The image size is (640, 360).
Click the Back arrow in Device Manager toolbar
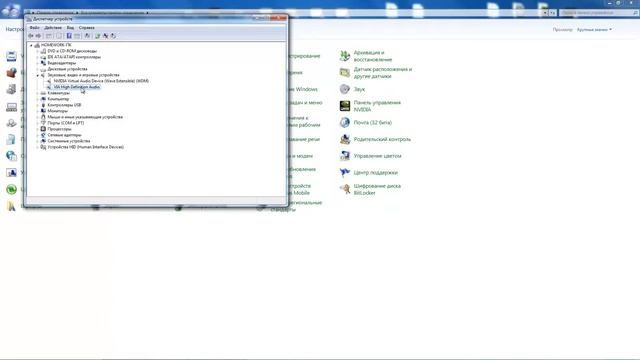(31, 36)
